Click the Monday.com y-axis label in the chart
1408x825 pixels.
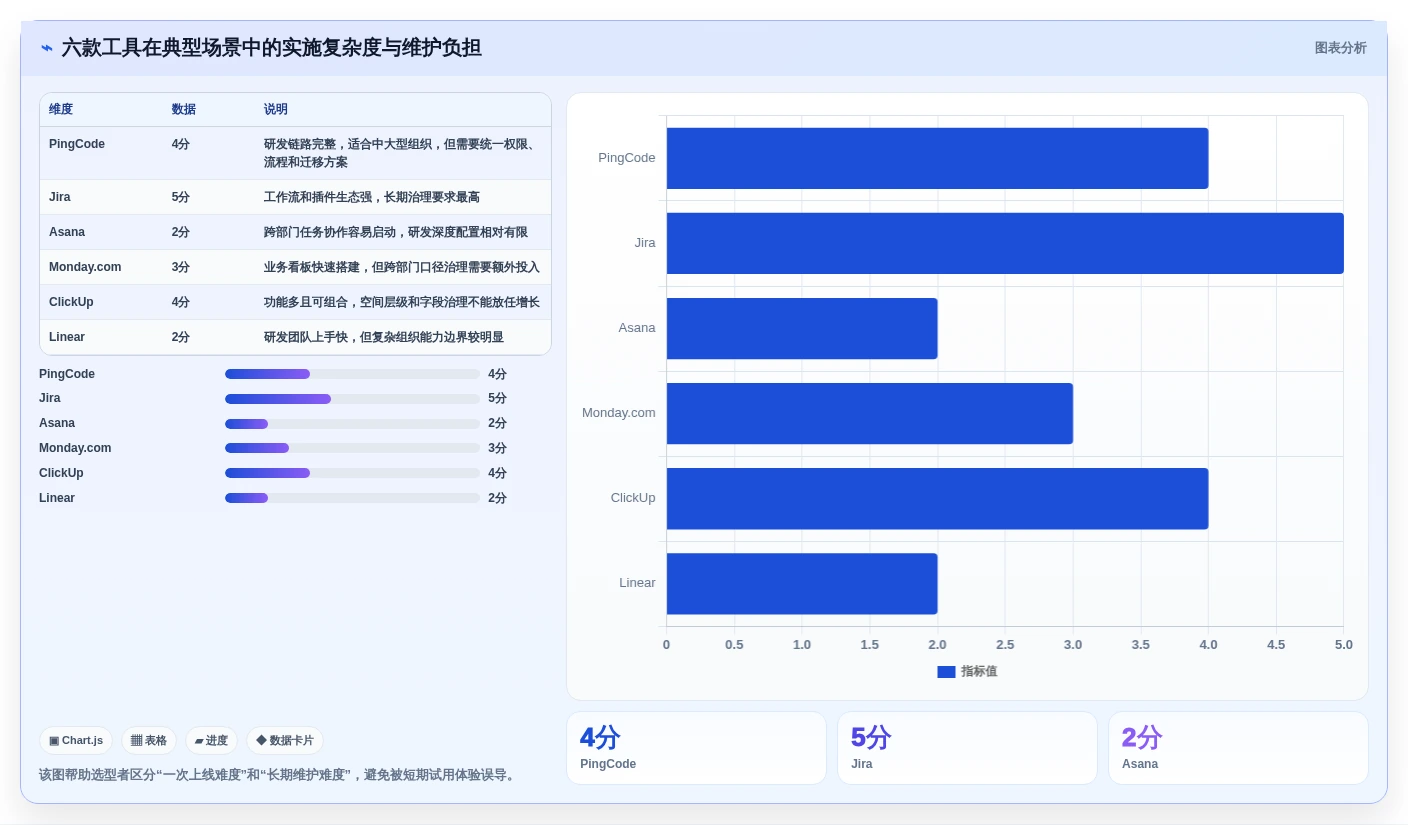click(x=619, y=413)
